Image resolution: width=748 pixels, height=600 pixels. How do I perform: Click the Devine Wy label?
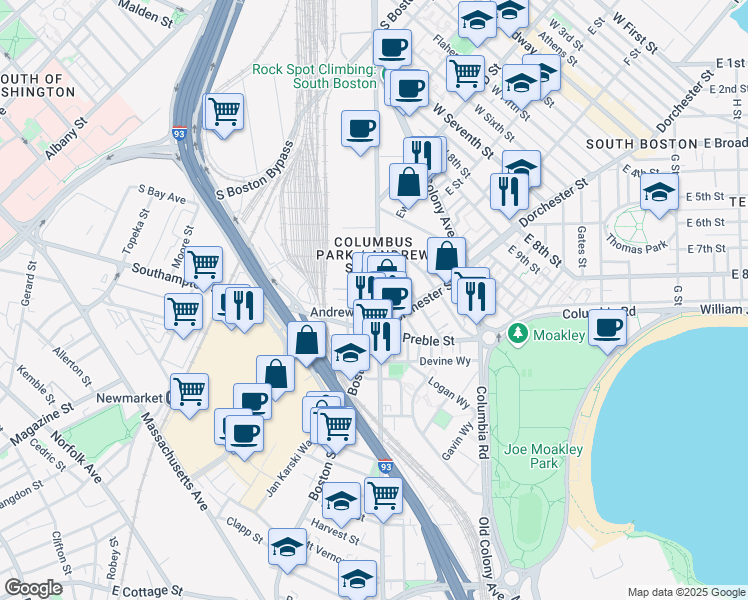tap(445, 362)
